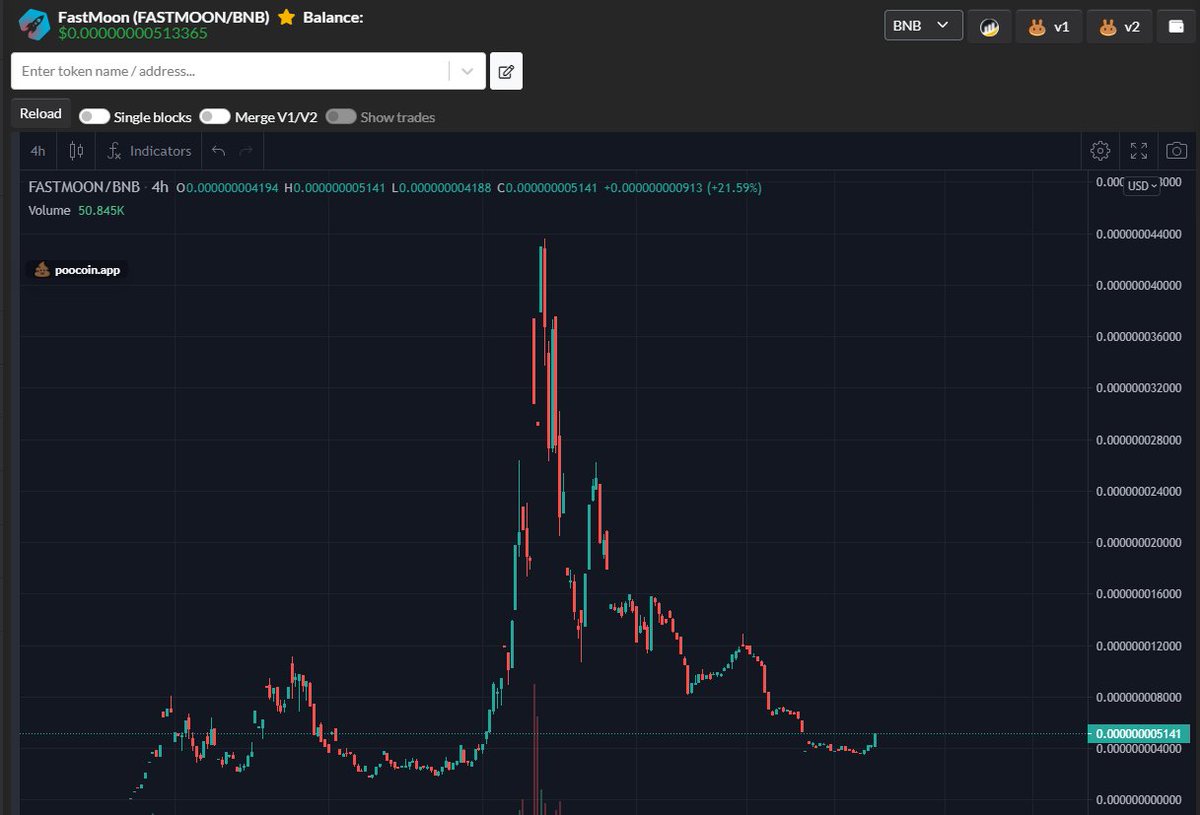The width and height of the screenshot is (1200, 815).
Task: Click the current price tag 0.000000005141
Action: (1140, 734)
